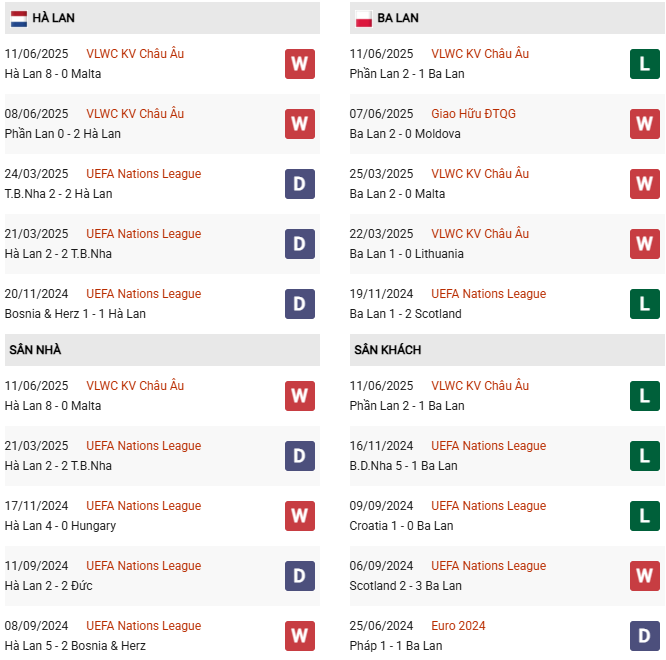Click the W badge for Ba Lan 2 - 0 Moldova
This screenshot has width=666, height=660.
645,124
